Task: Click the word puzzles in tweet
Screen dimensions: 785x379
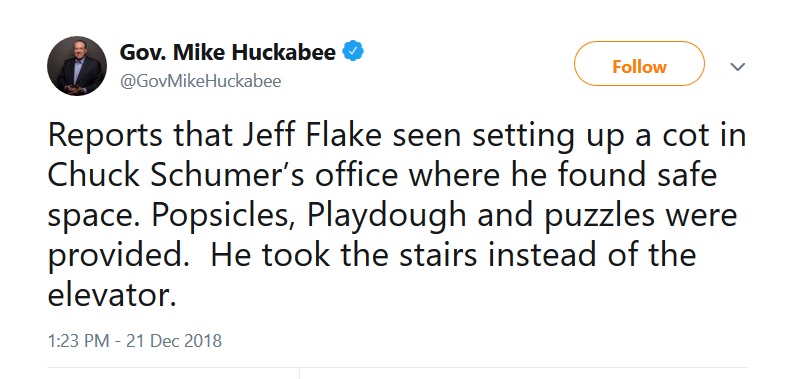Action: [x=600, y=217]
